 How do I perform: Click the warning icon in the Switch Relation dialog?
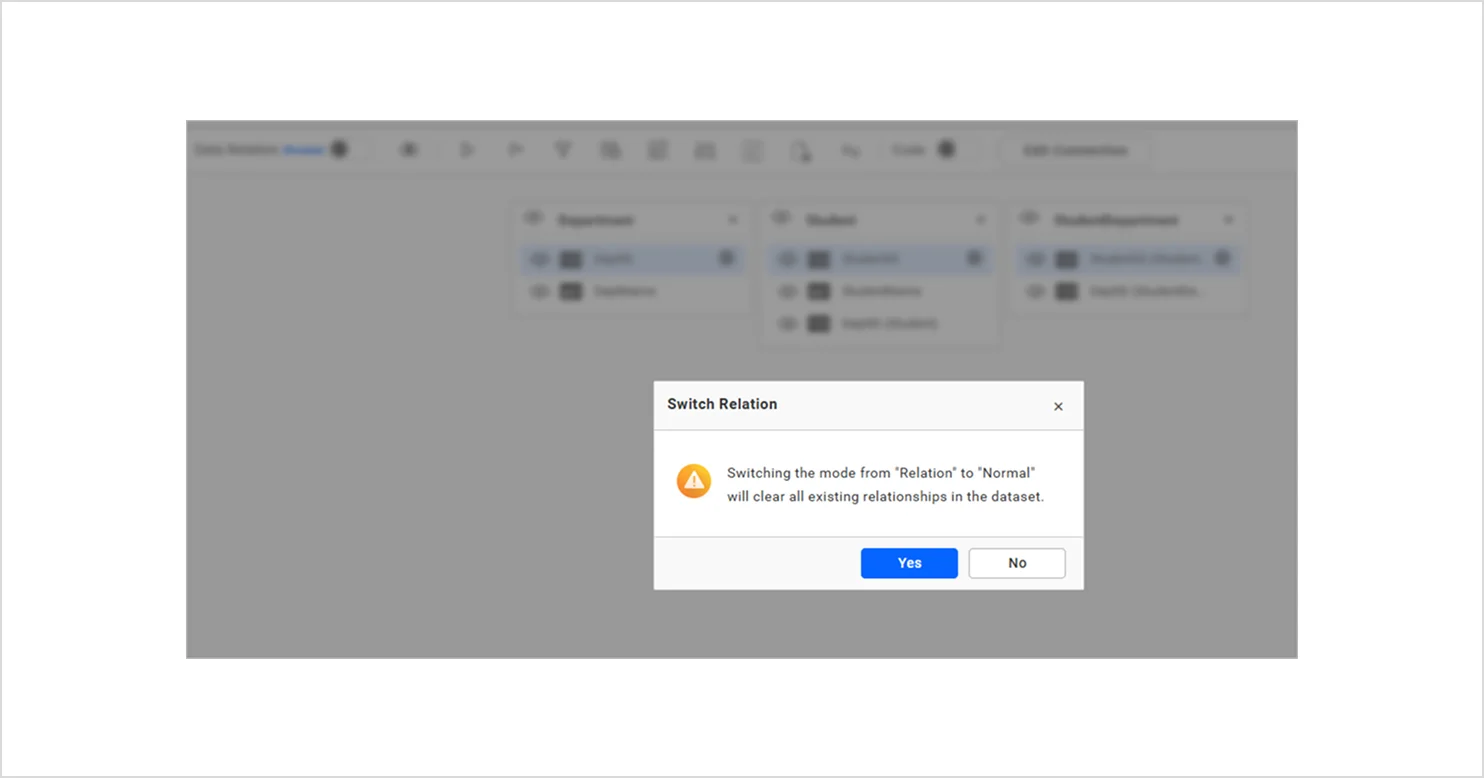(x=693, y=481)
